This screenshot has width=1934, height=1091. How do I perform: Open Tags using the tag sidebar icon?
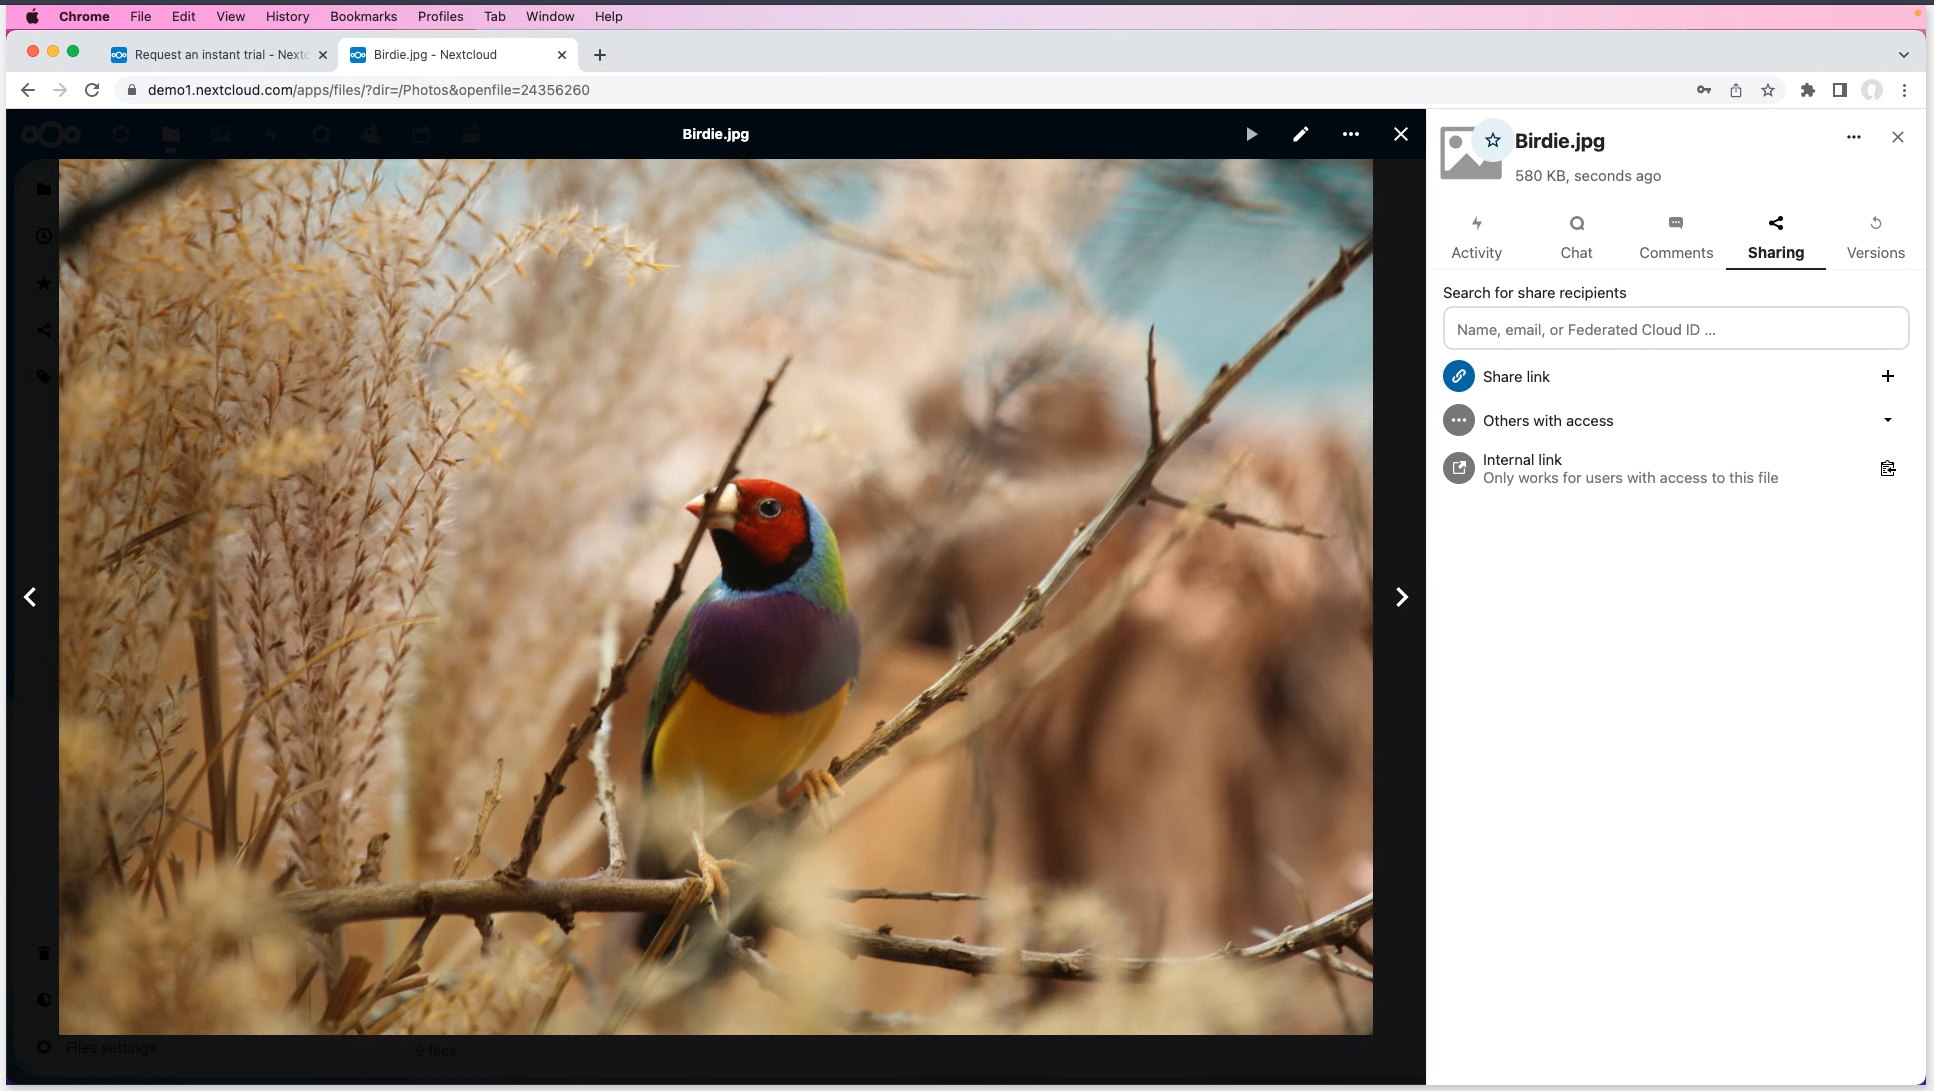[x=43, y=376]
